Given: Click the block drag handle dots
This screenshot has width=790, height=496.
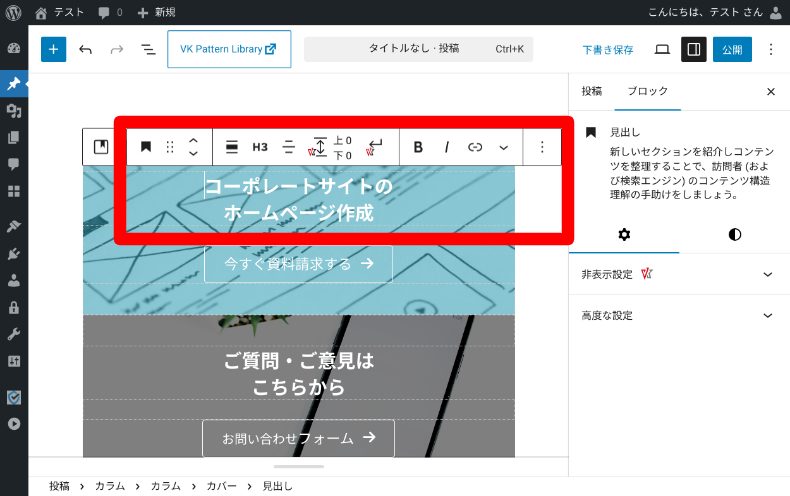Looking at the screenshot, I should [170, 147].
